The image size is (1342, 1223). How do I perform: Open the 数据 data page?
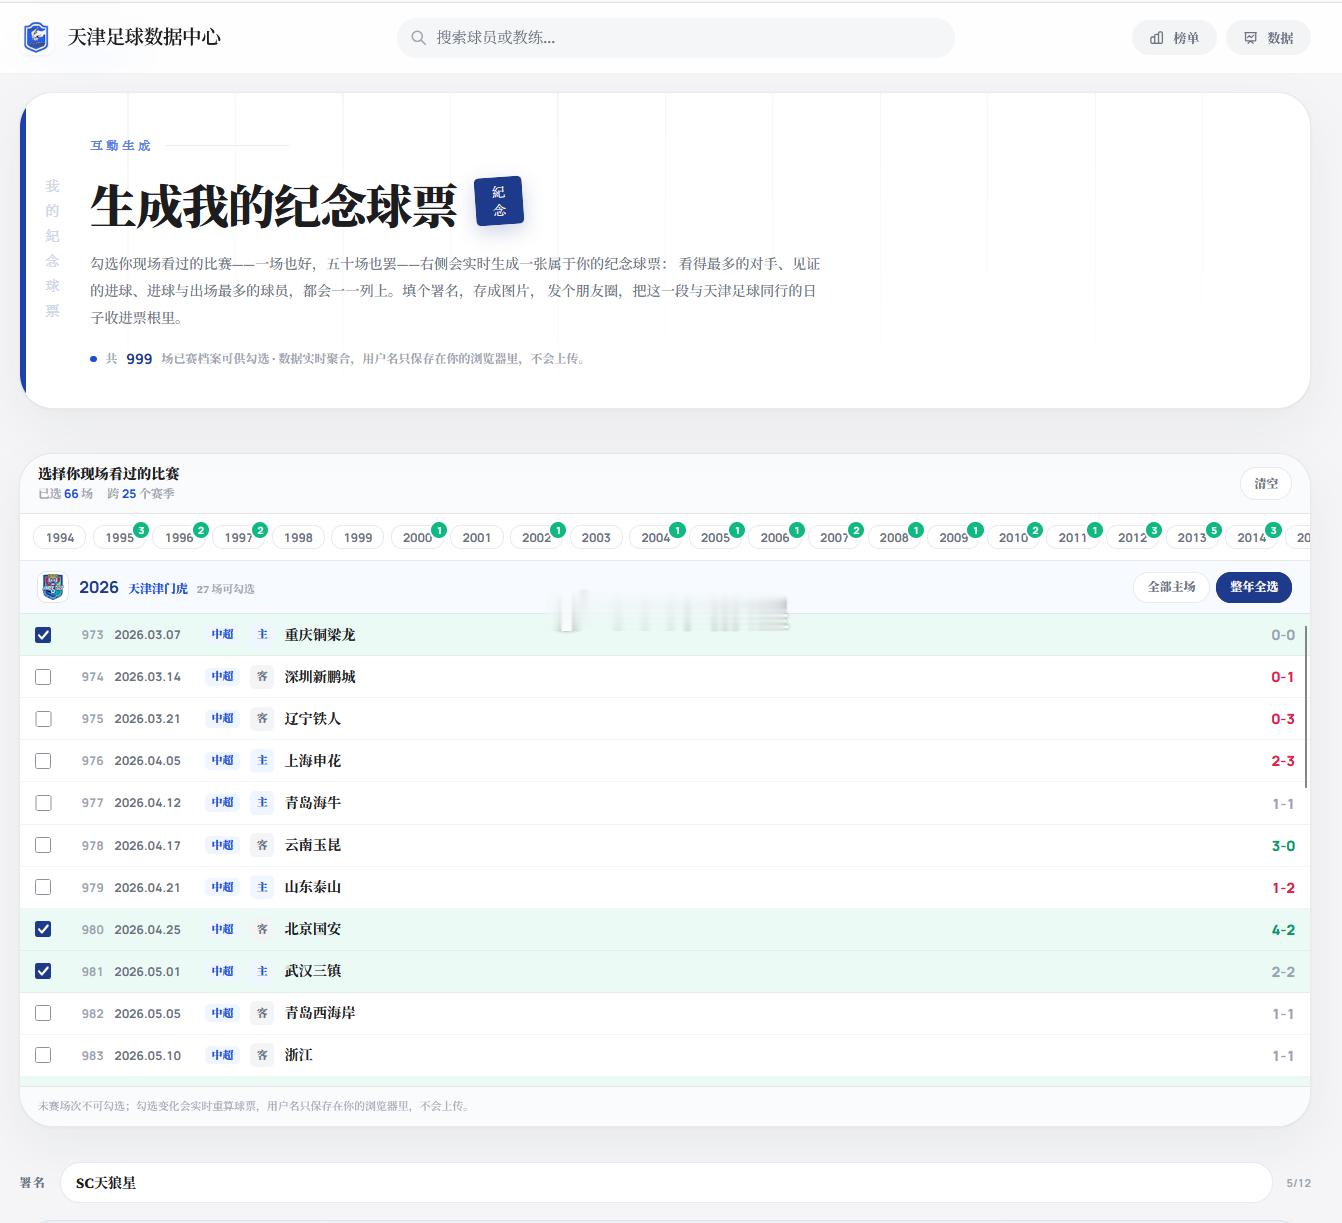coord(1268,37)
